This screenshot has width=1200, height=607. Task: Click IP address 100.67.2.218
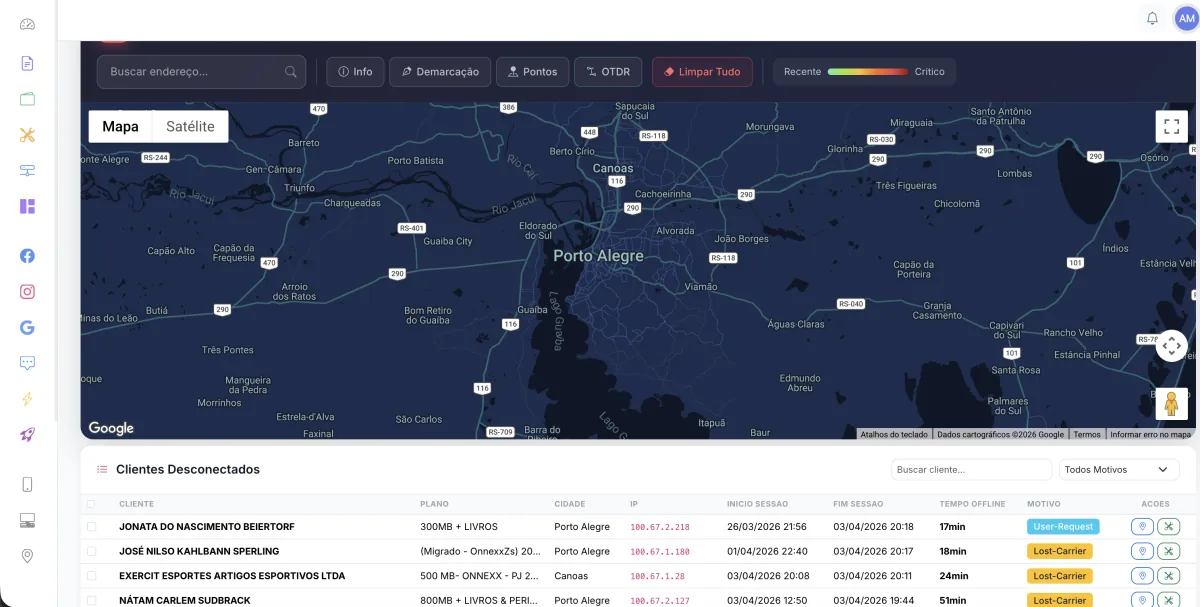pos(660,527)
